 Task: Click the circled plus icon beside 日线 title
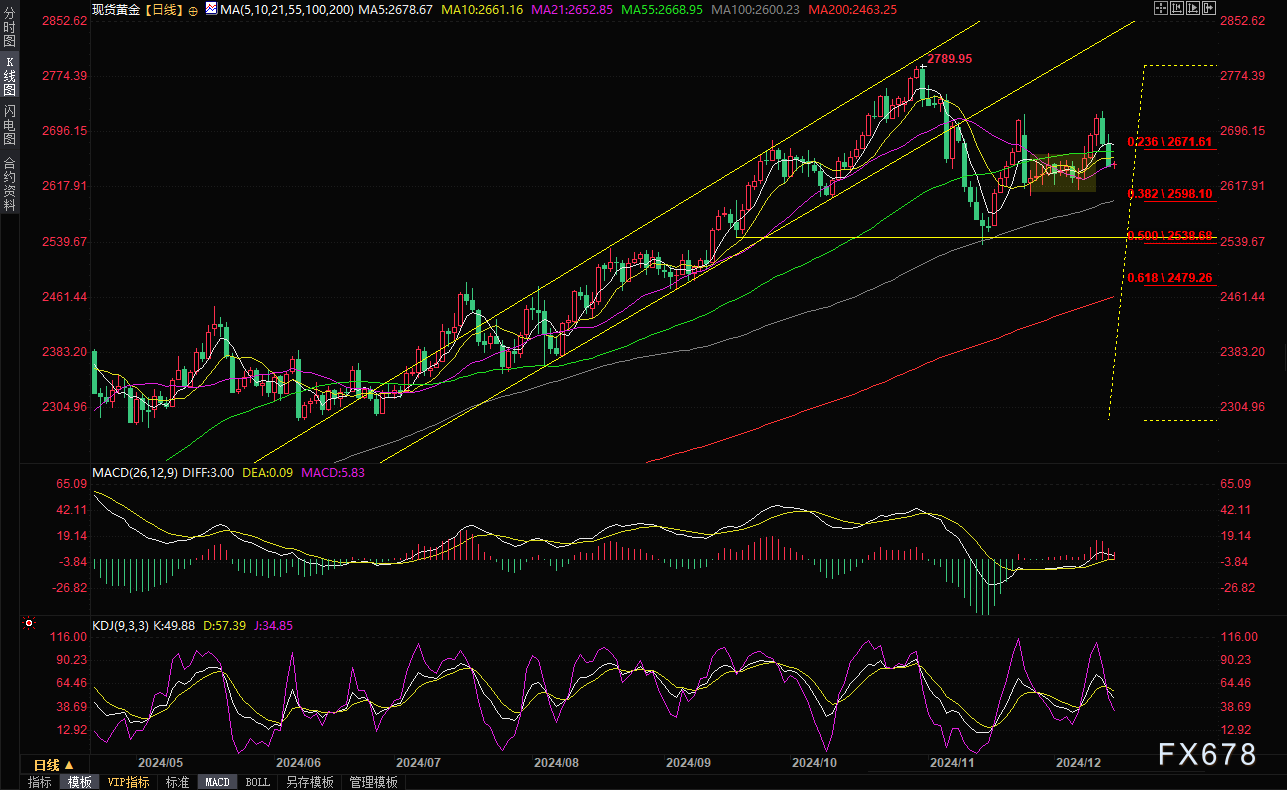193,8
